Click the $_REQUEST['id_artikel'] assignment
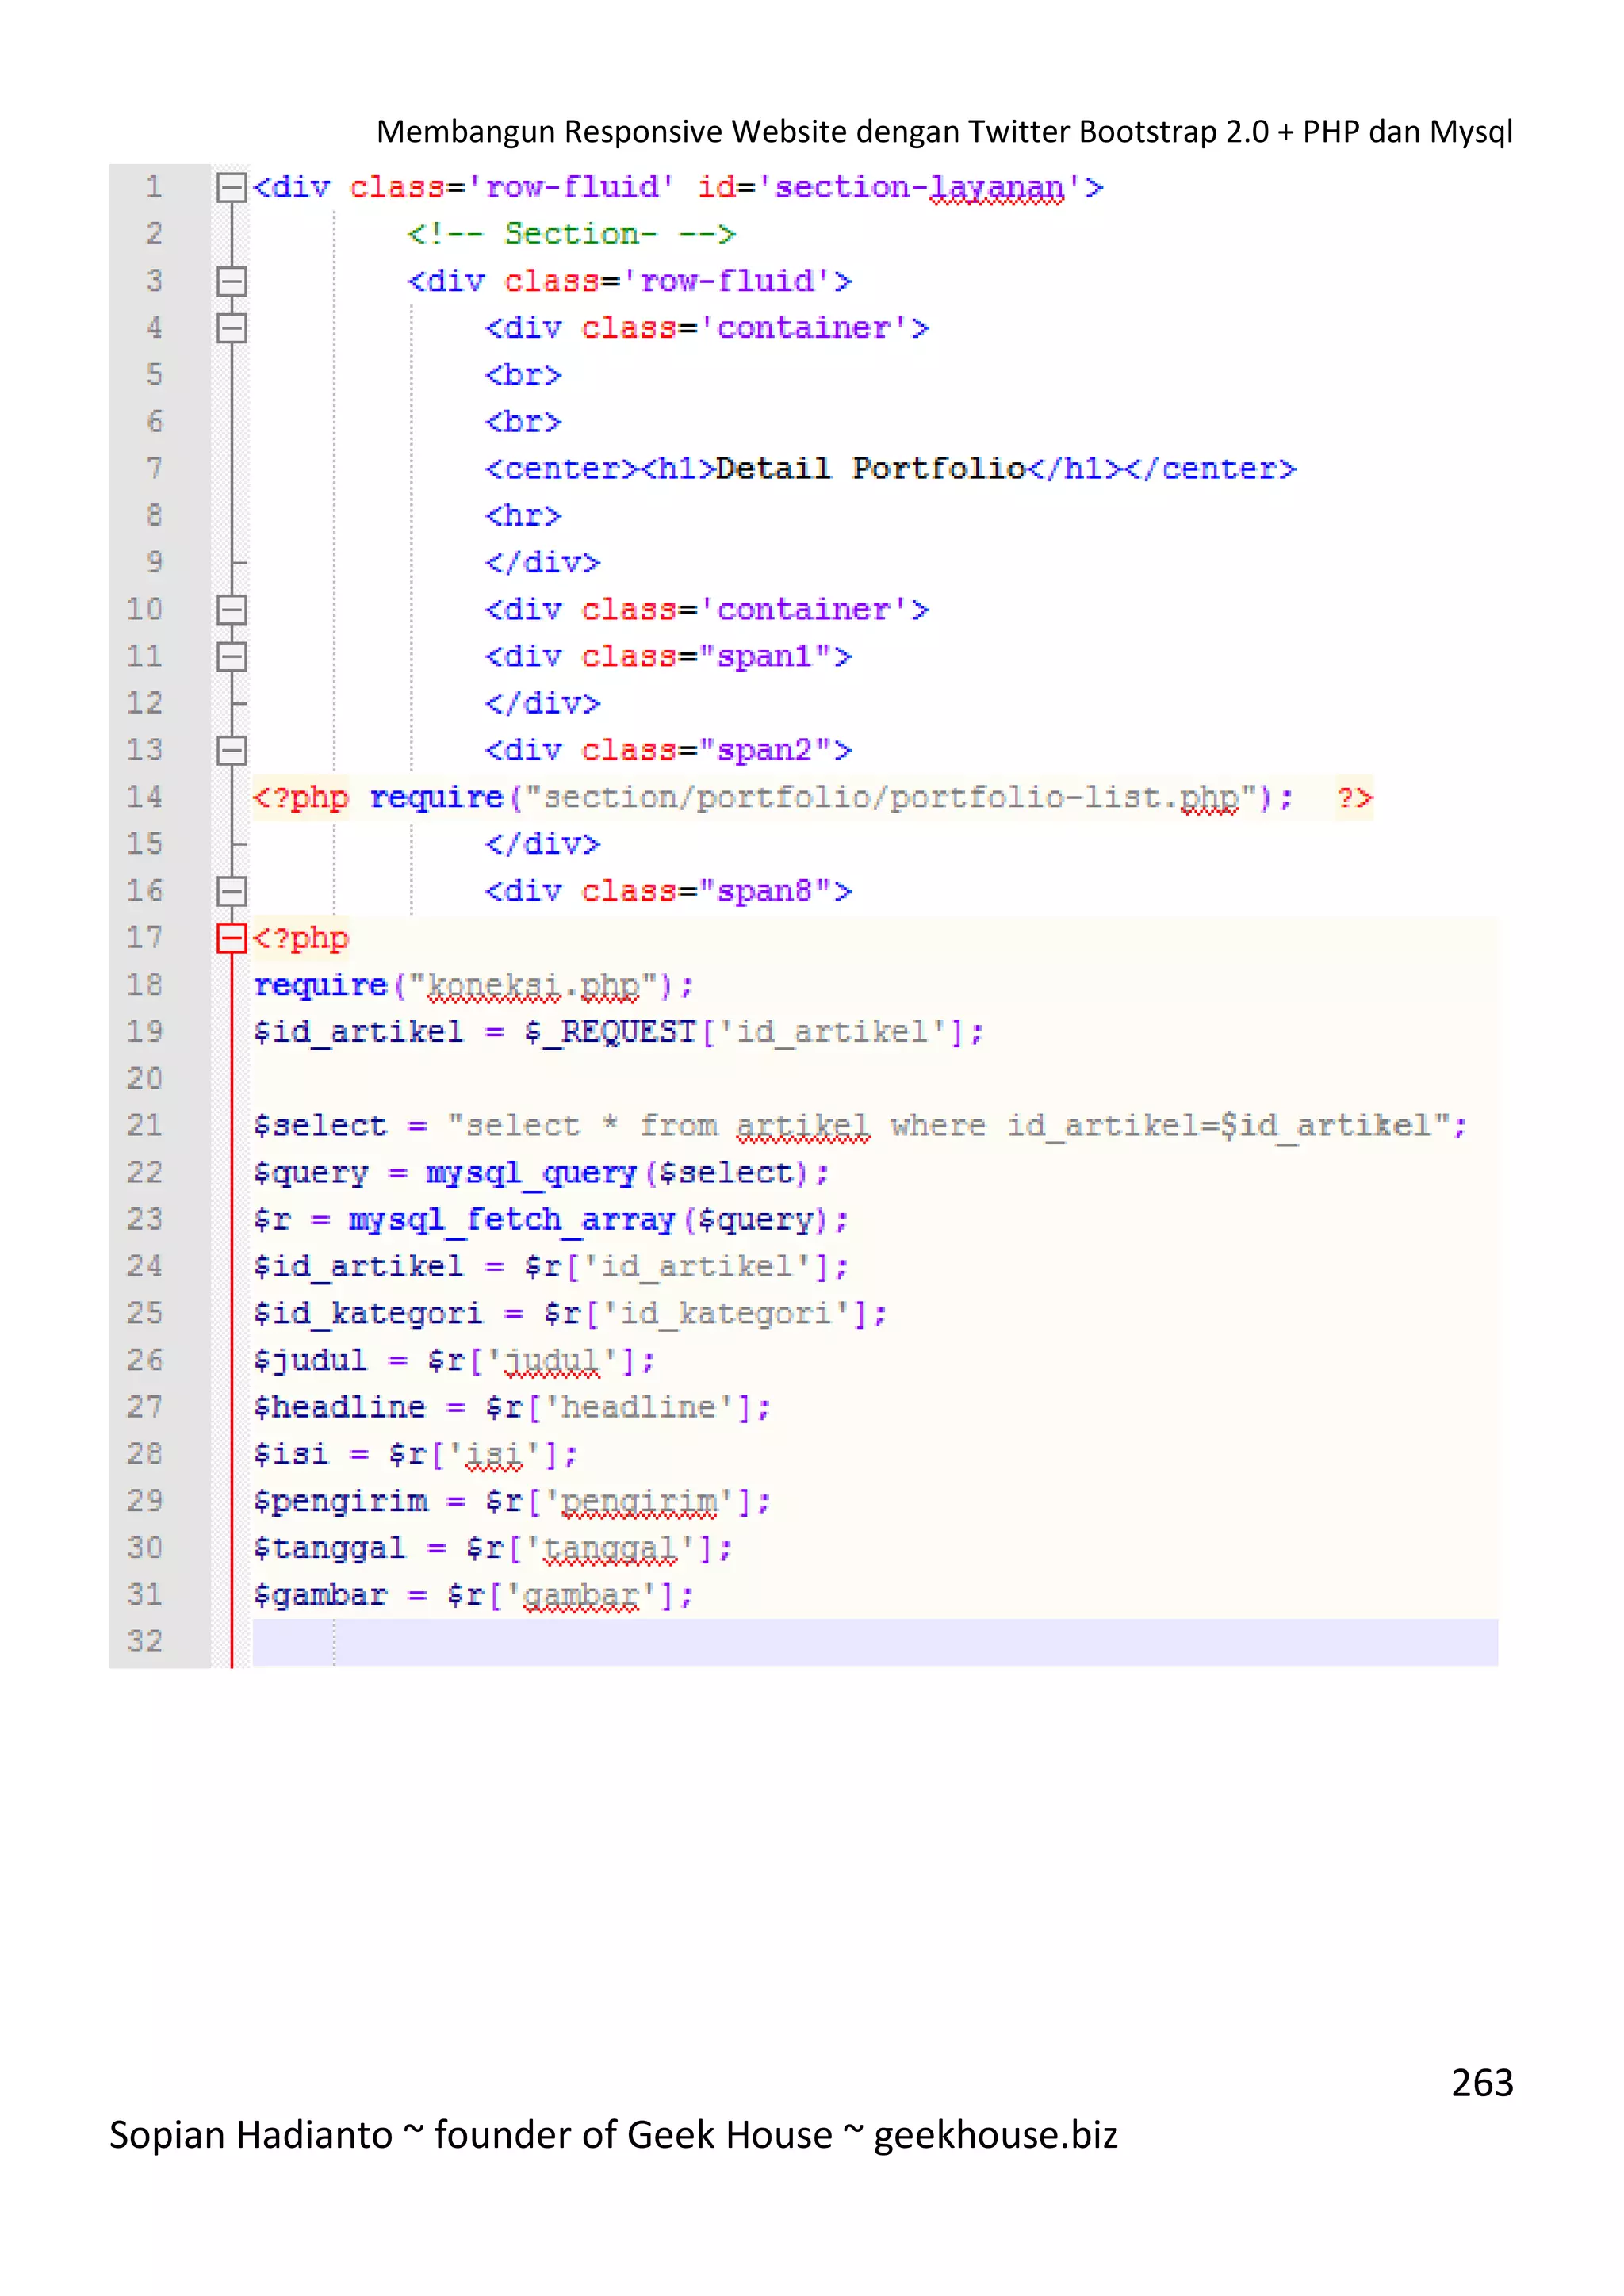1624x2296 pixels. [x=618, y=1032]
